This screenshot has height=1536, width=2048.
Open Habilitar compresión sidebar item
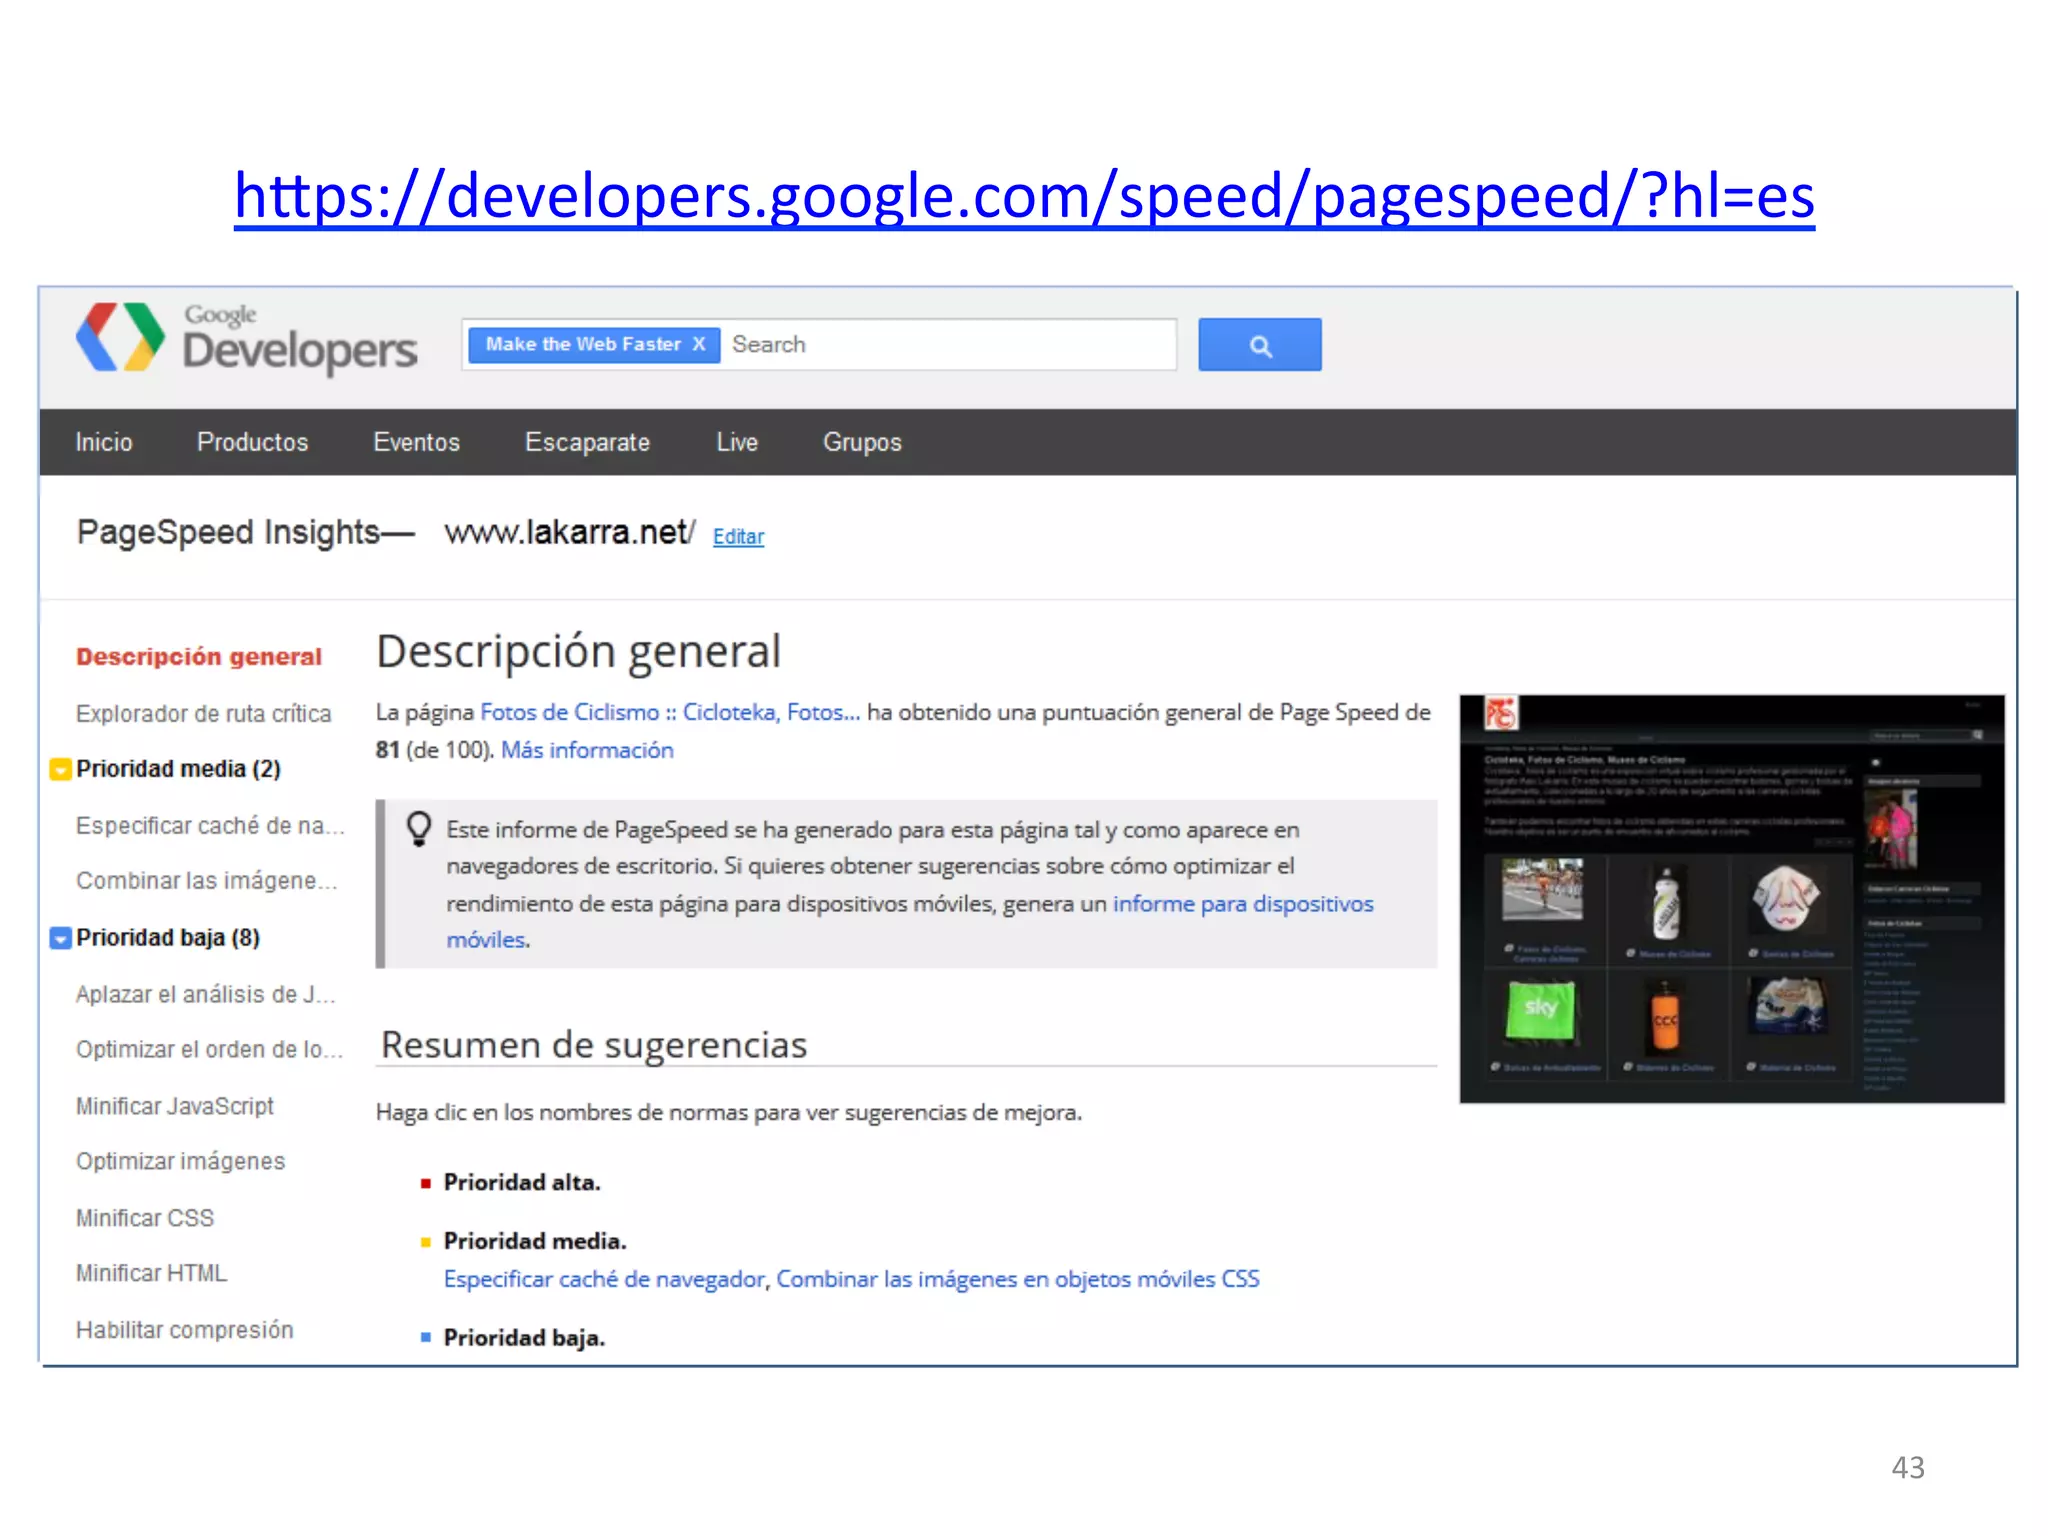pyautogui.click(x=185, y=1330)
